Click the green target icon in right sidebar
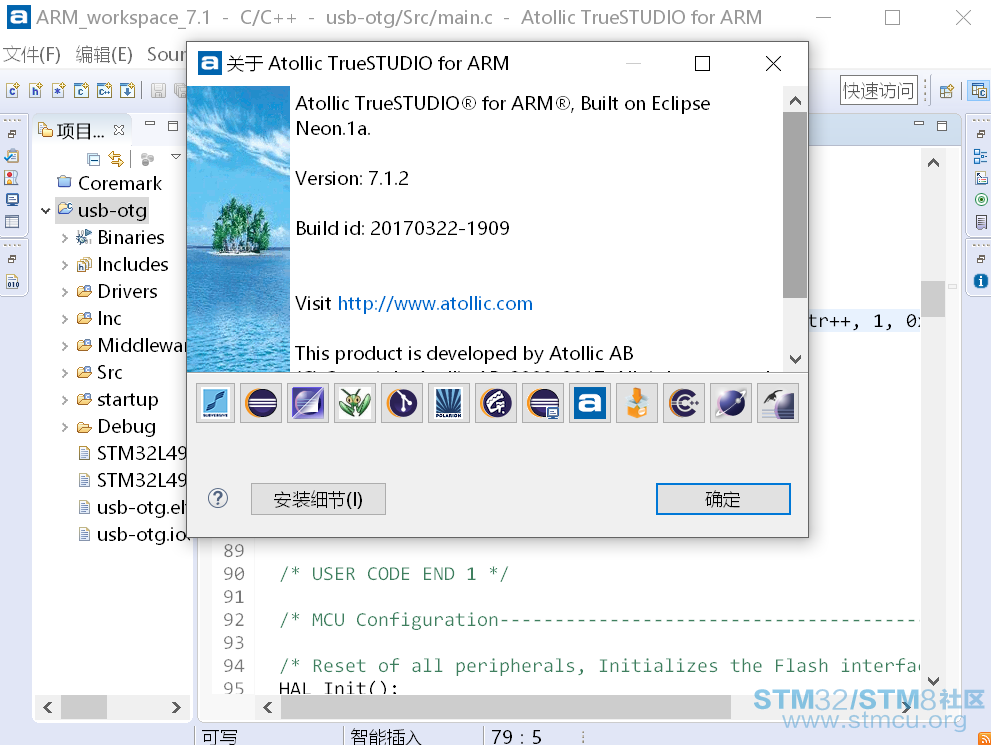 pos(981,200)
